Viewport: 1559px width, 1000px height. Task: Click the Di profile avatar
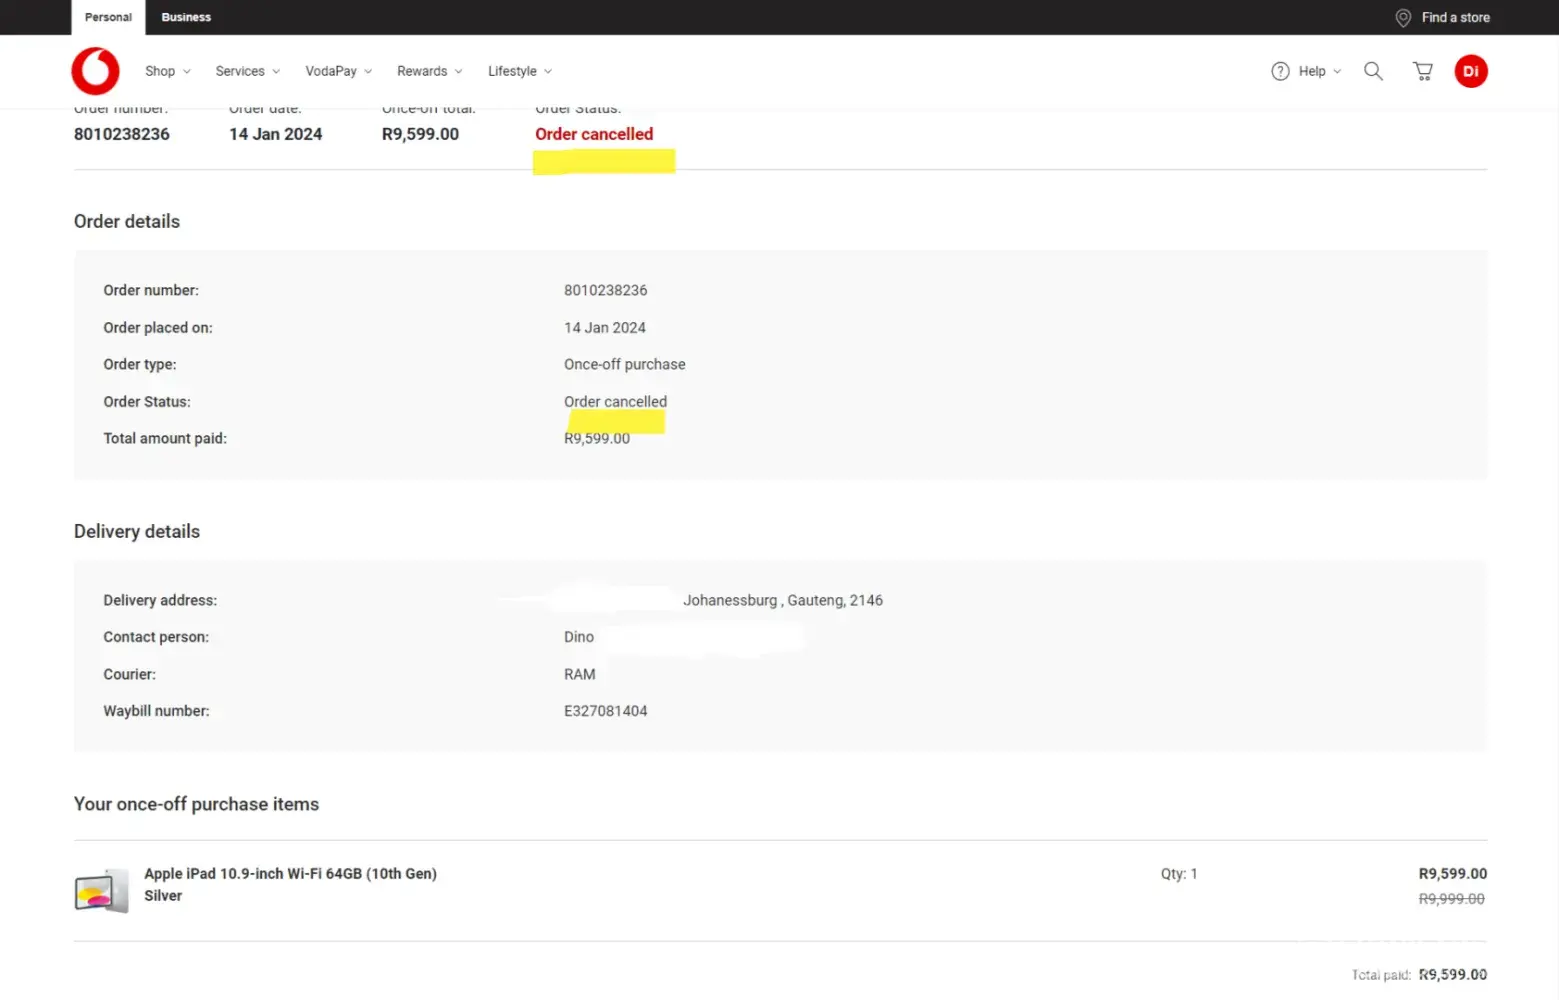point(1470,71)
